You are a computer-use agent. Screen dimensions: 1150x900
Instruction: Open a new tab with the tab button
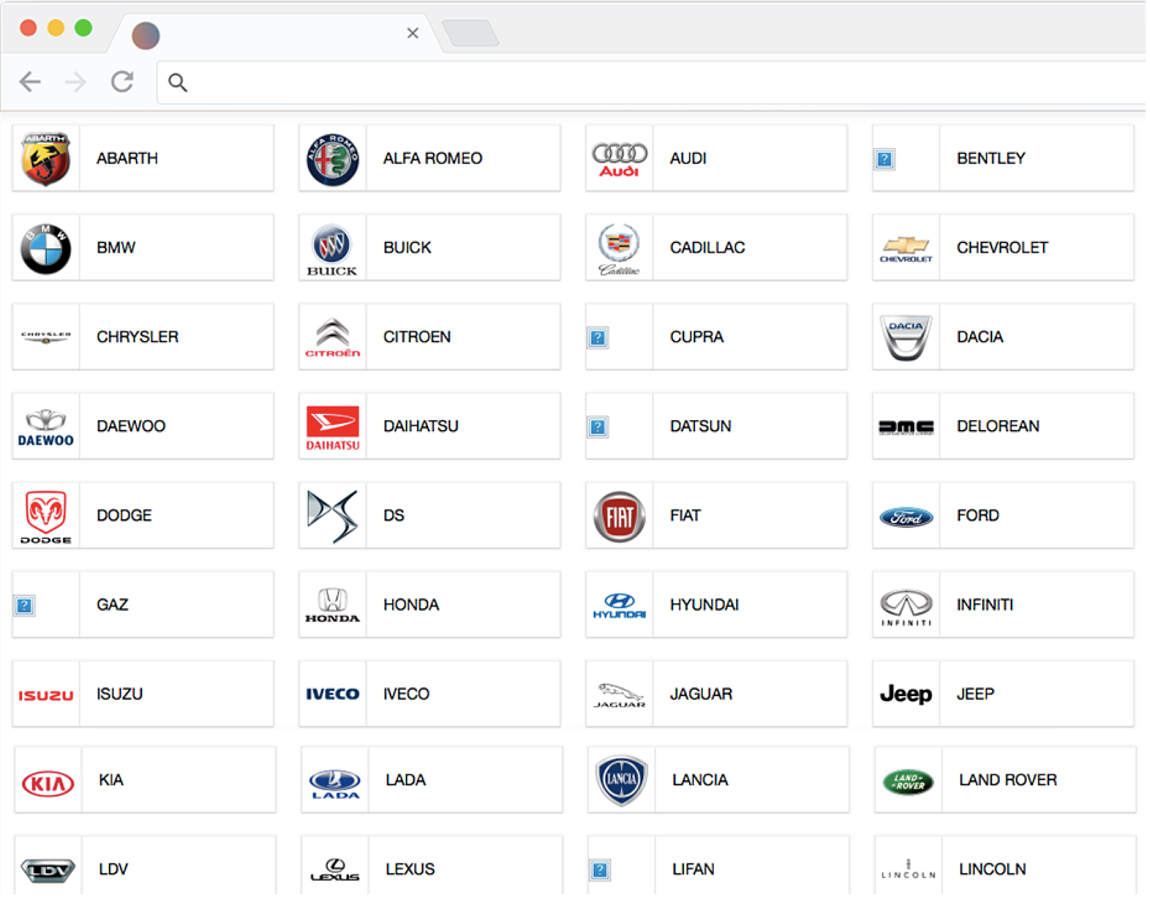pyautogui.click(x=472, y=34)
